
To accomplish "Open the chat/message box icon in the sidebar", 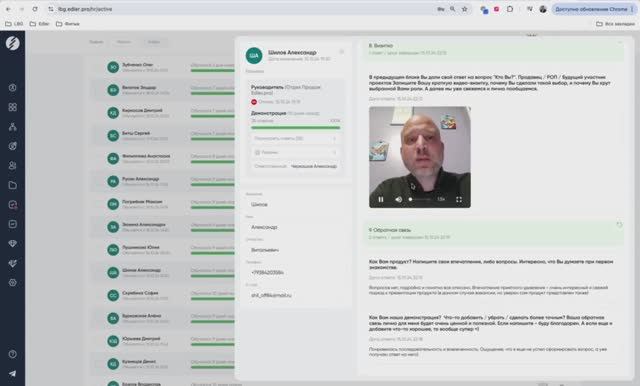I will [x=13, y=224].
